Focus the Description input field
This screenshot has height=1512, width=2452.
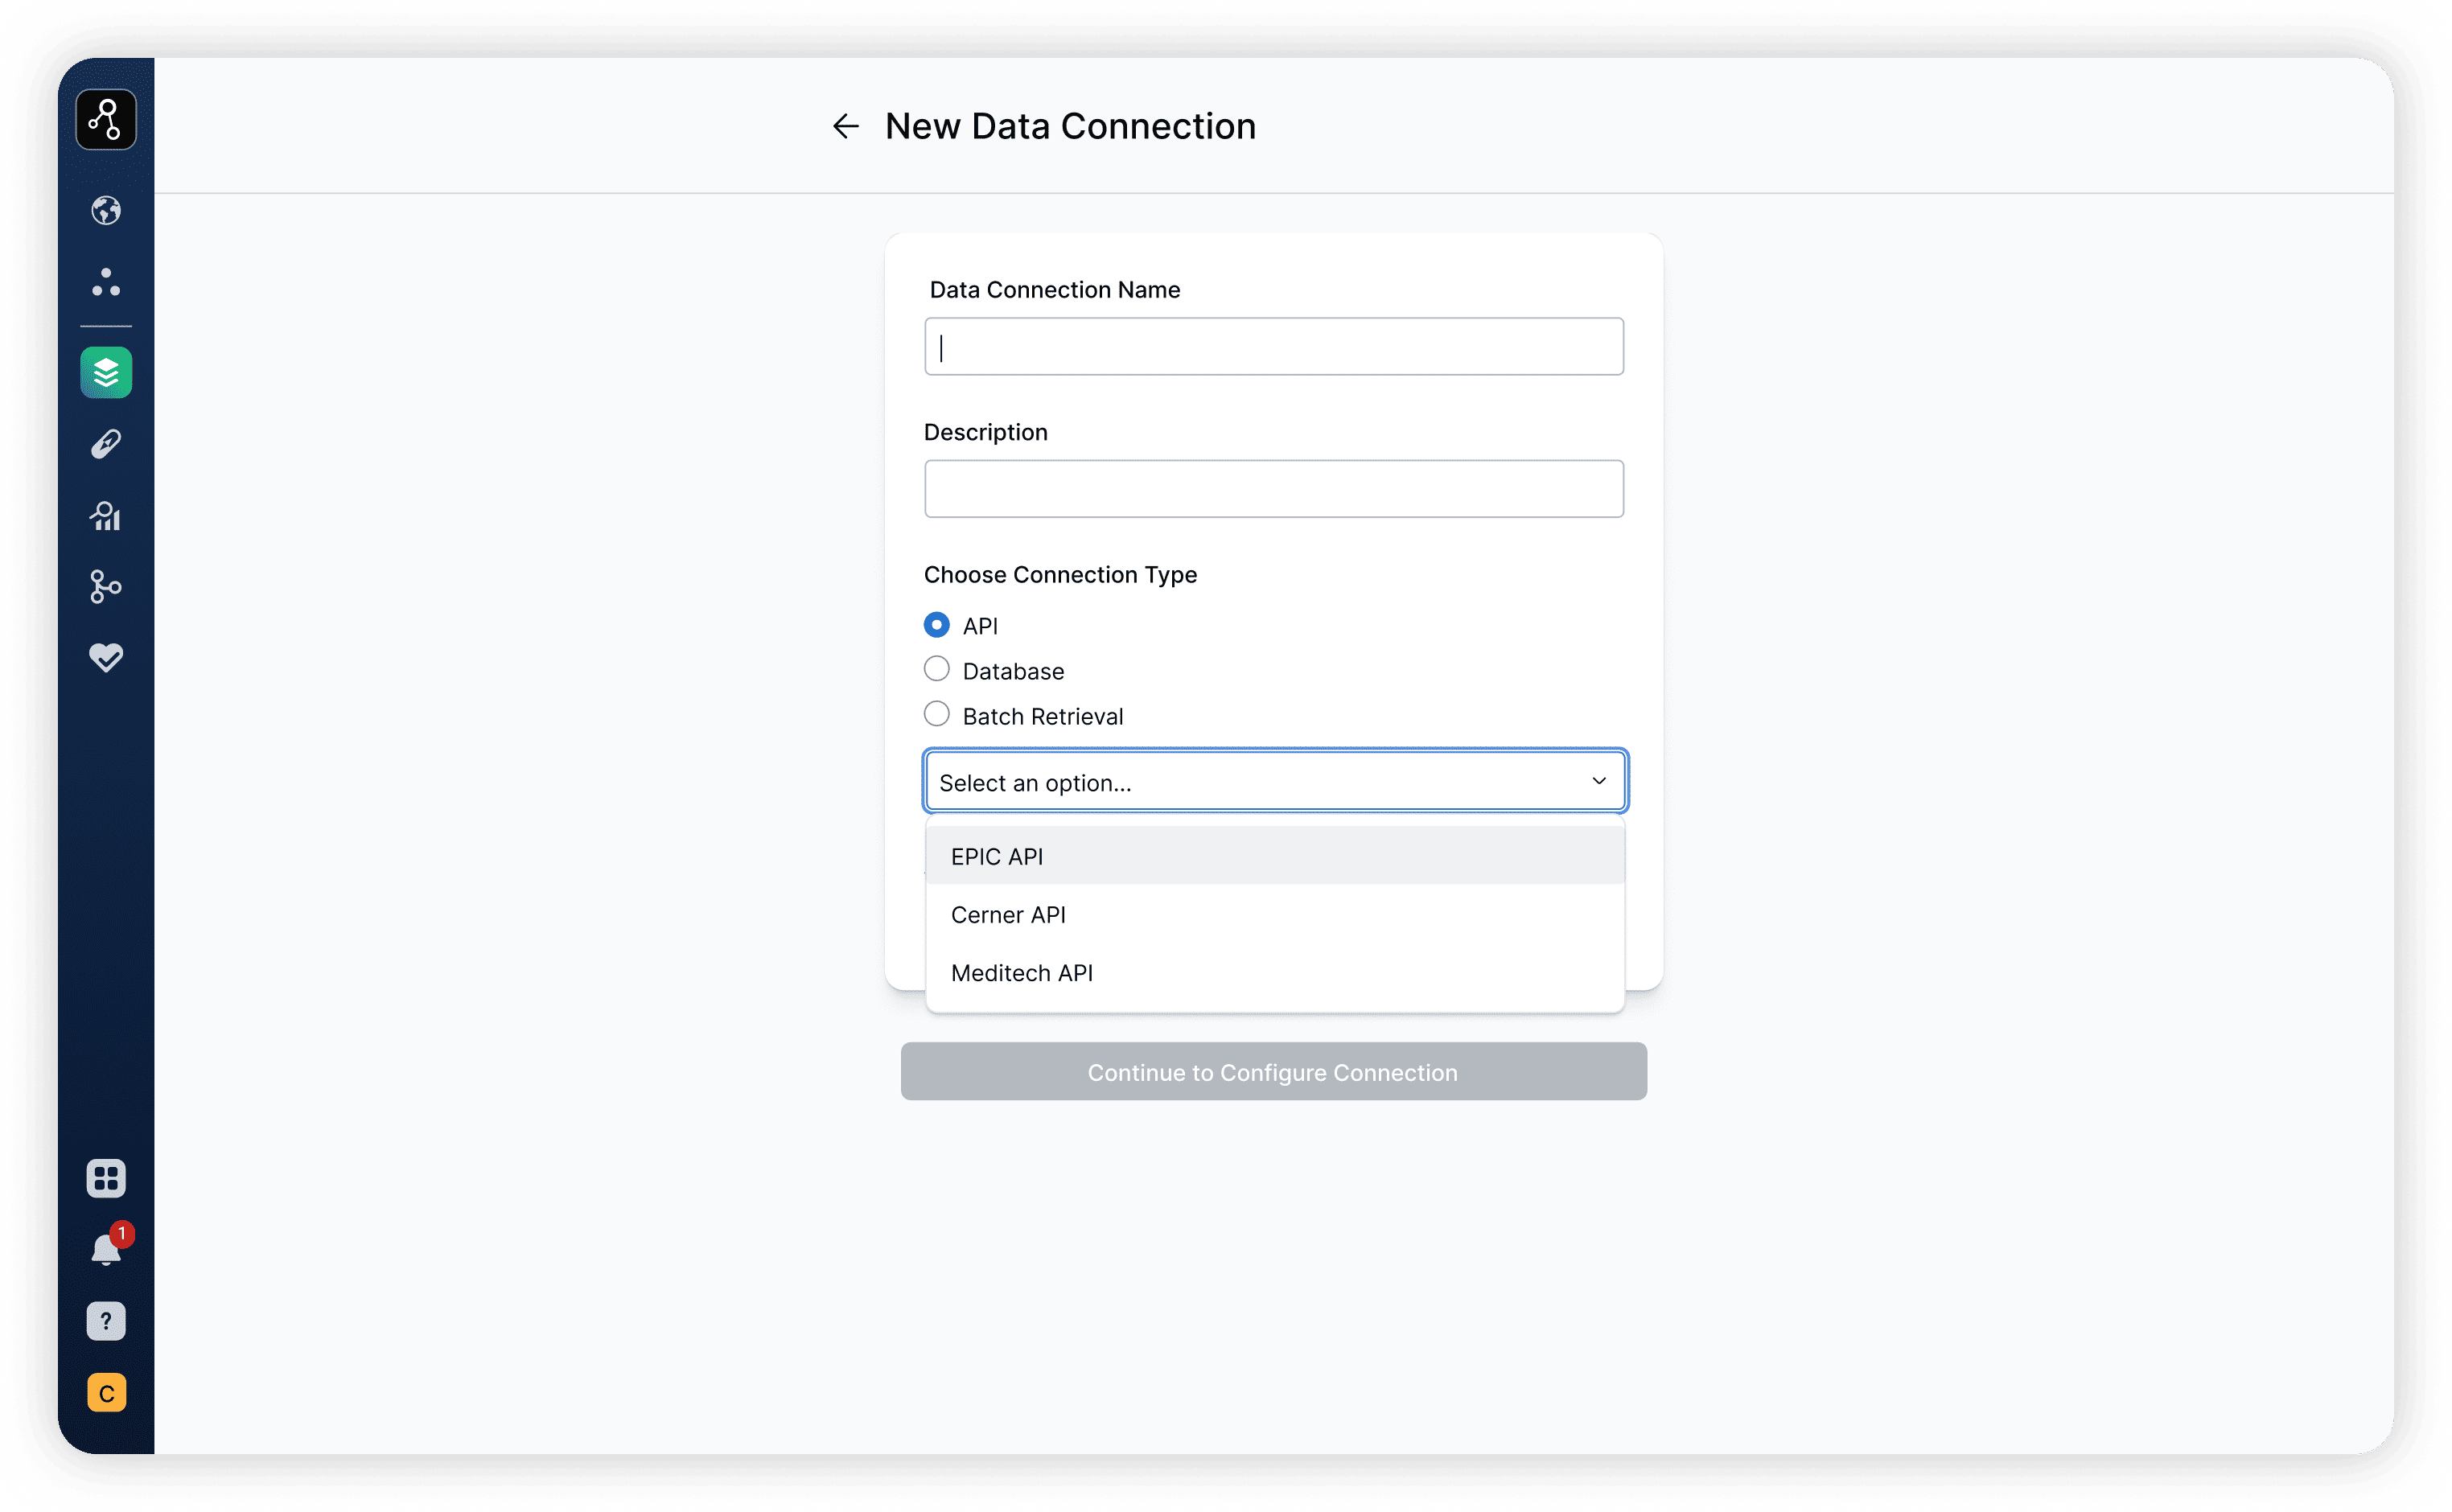[1274, 489]
